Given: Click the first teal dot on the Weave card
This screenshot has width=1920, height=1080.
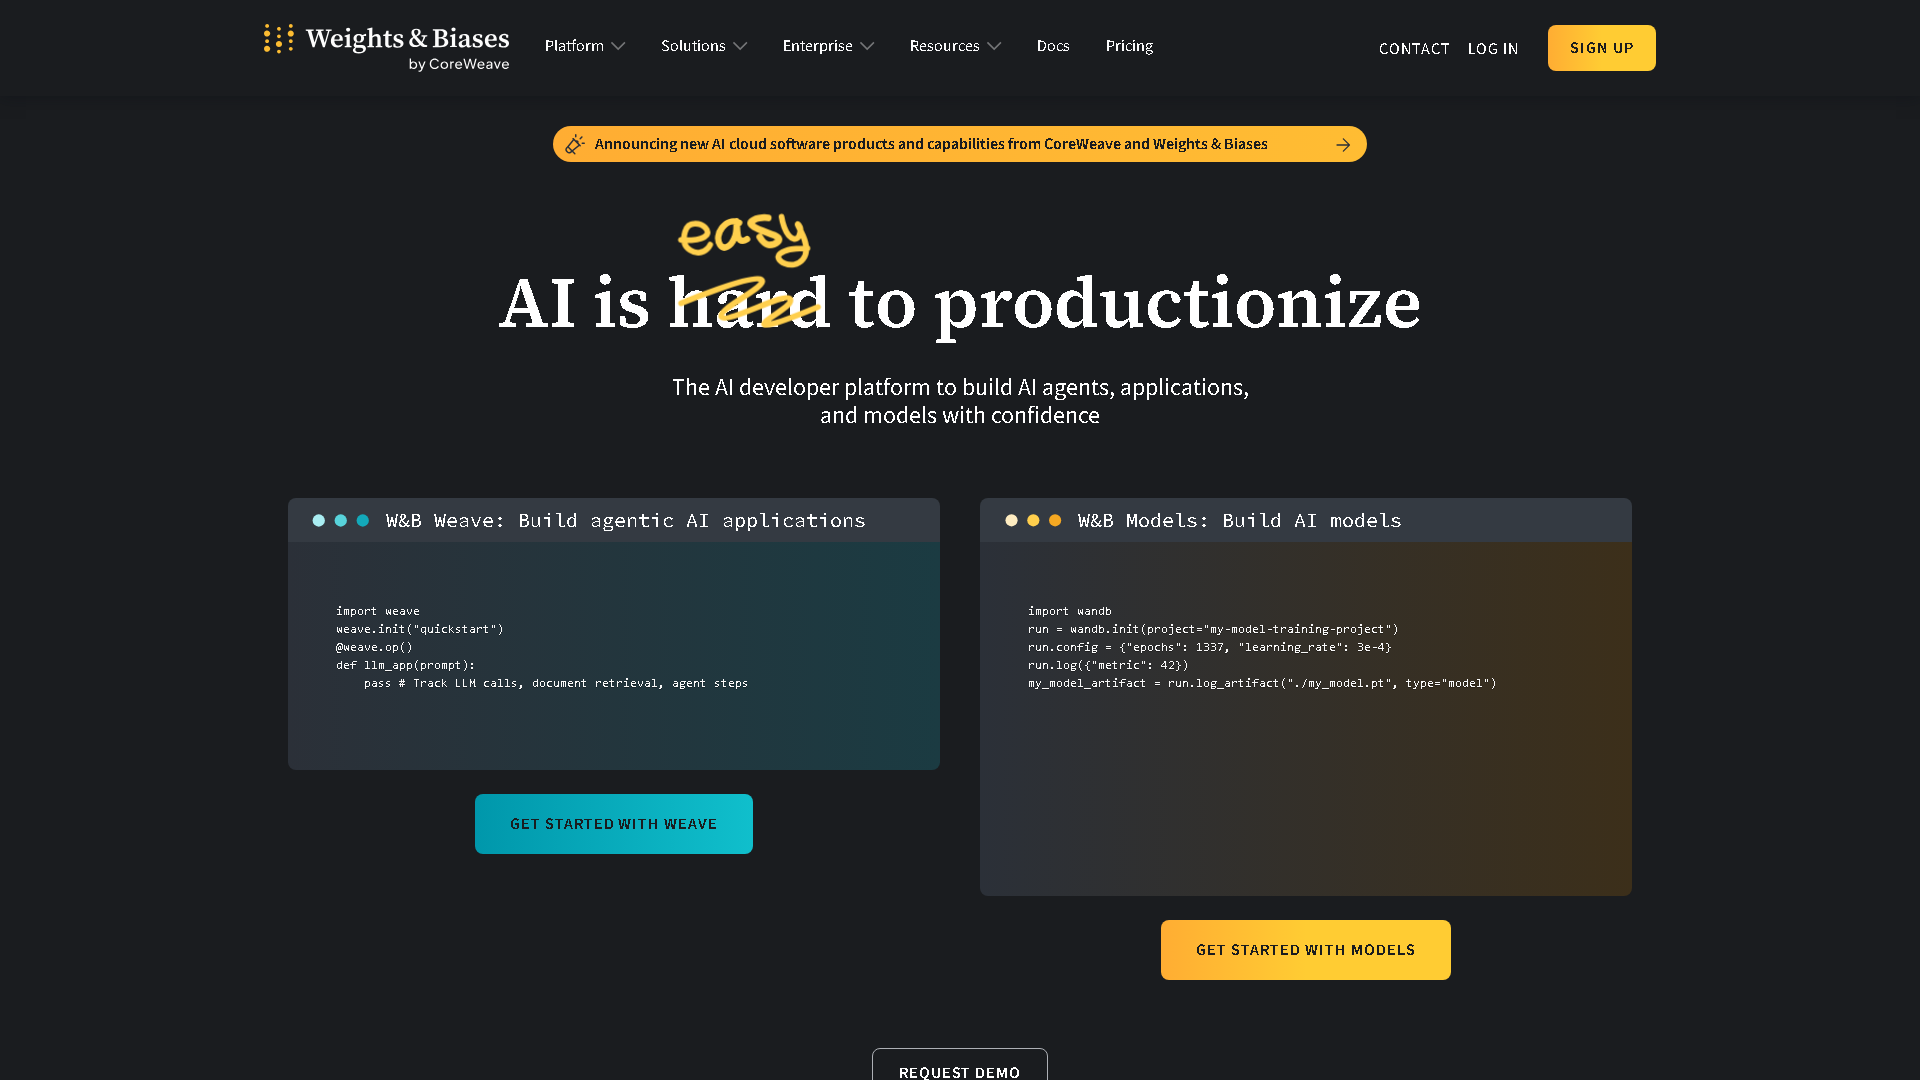Looking at the screenshot, I should (318, 520).
